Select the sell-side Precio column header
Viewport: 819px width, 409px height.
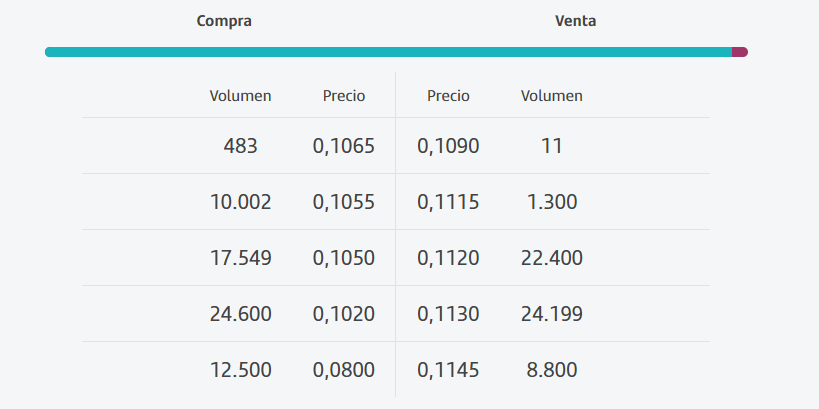click(448, 96)
